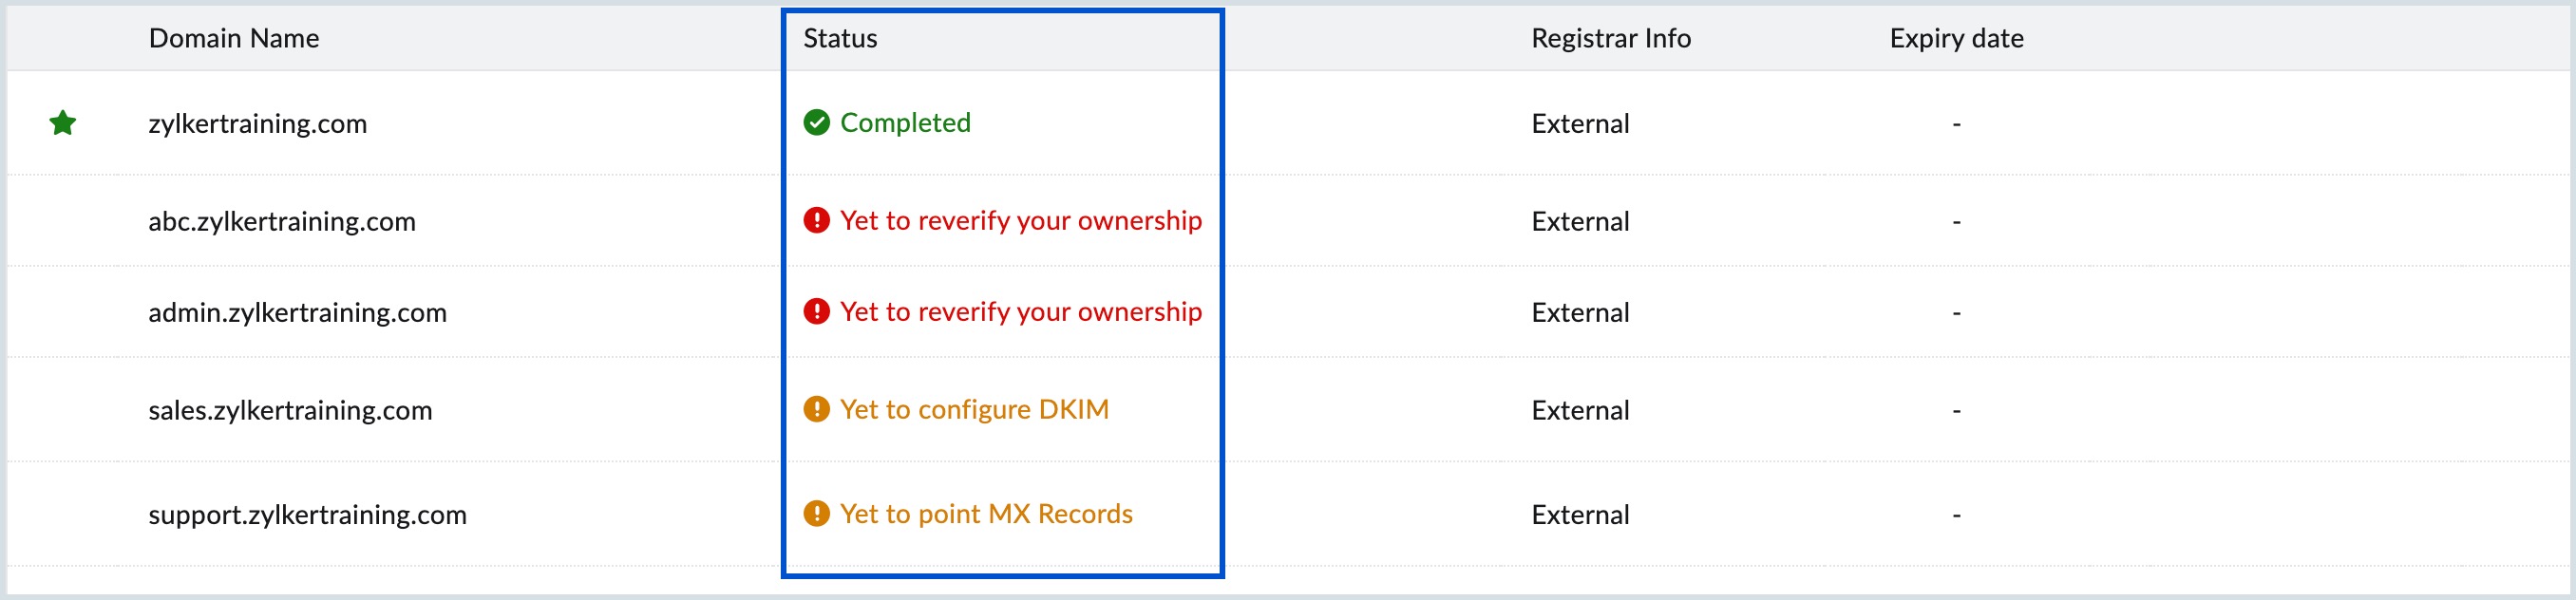Select admin.zylkertraining.com domain row
This screenshot has height=600, width=2576.
pyautogui.click(x=297, y=312)
